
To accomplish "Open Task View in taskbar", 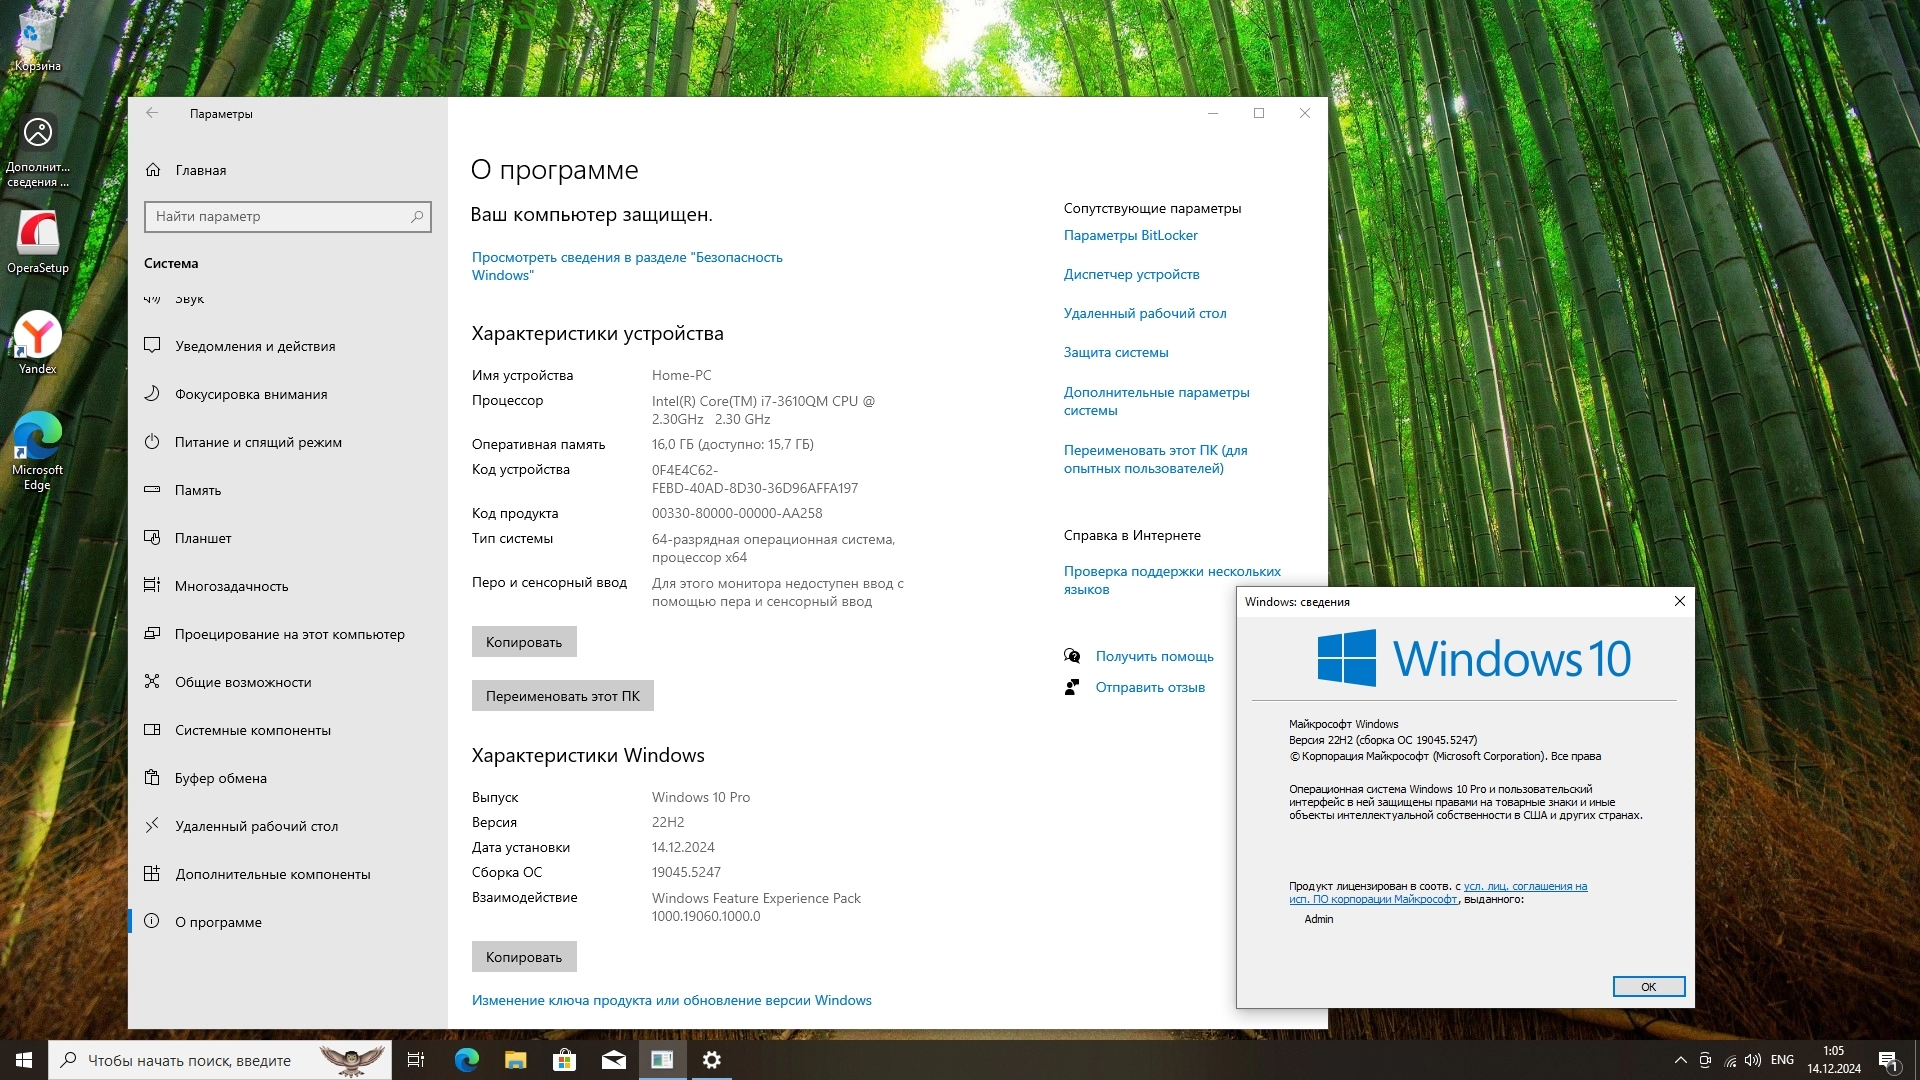I will coord(416,1060).
